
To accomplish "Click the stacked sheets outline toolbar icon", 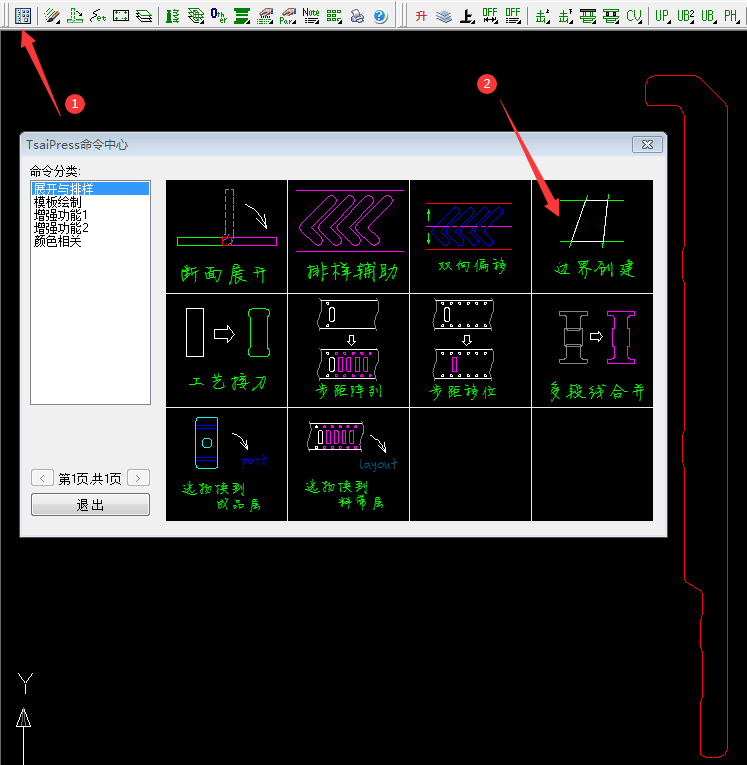I will coord(144,16).
